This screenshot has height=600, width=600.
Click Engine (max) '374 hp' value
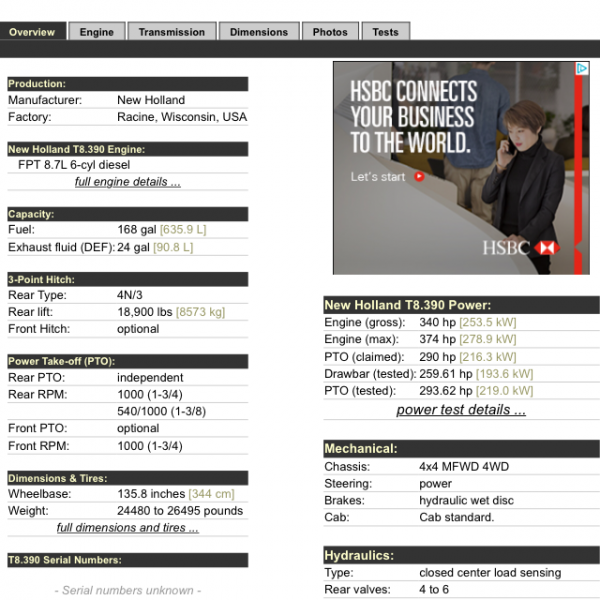coord(437,339)
